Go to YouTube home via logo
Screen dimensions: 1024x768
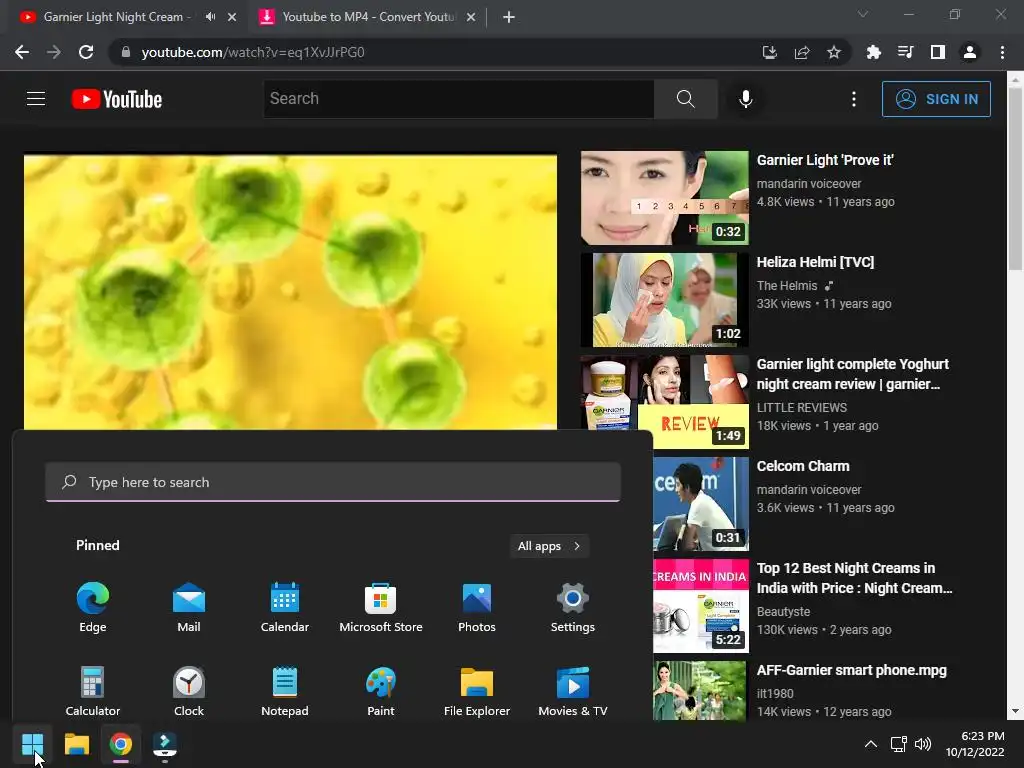click(117, 99)
